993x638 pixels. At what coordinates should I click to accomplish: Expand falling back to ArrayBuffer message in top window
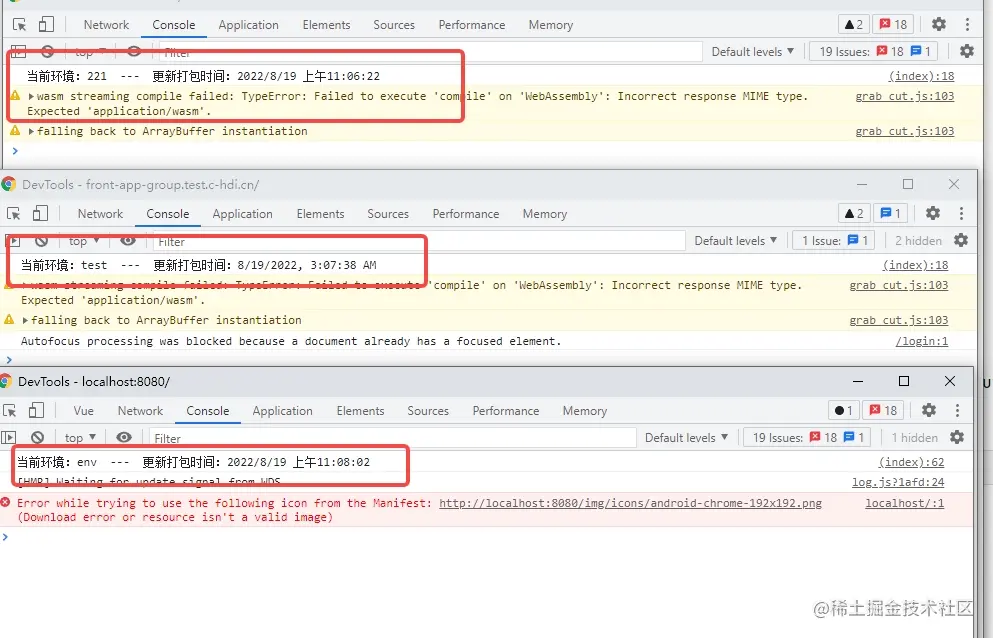coord(31,131)
